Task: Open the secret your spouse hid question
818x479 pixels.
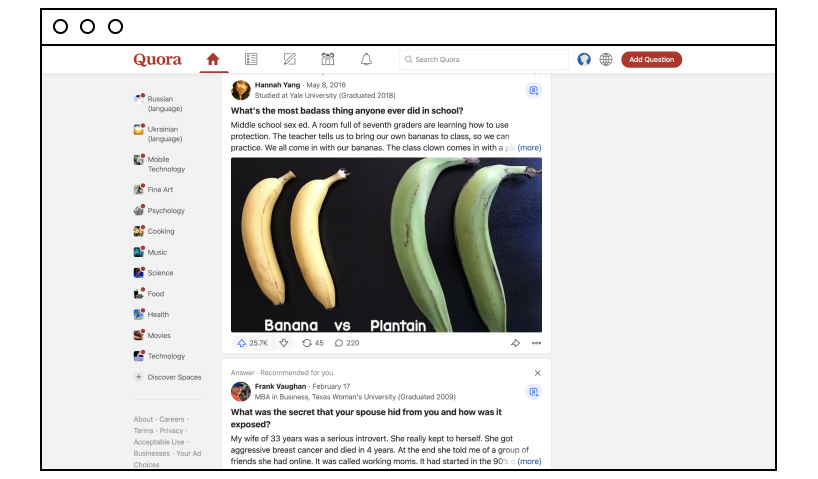Action: (366, 418)
